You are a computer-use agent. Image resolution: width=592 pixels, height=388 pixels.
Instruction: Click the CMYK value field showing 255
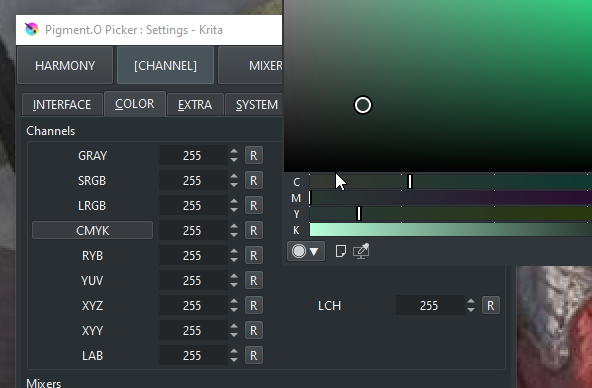click(193, 230)
